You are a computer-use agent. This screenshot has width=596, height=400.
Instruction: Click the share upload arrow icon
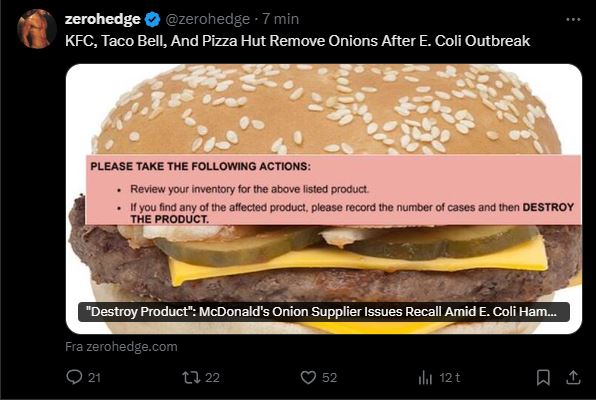tap(573, 378)
